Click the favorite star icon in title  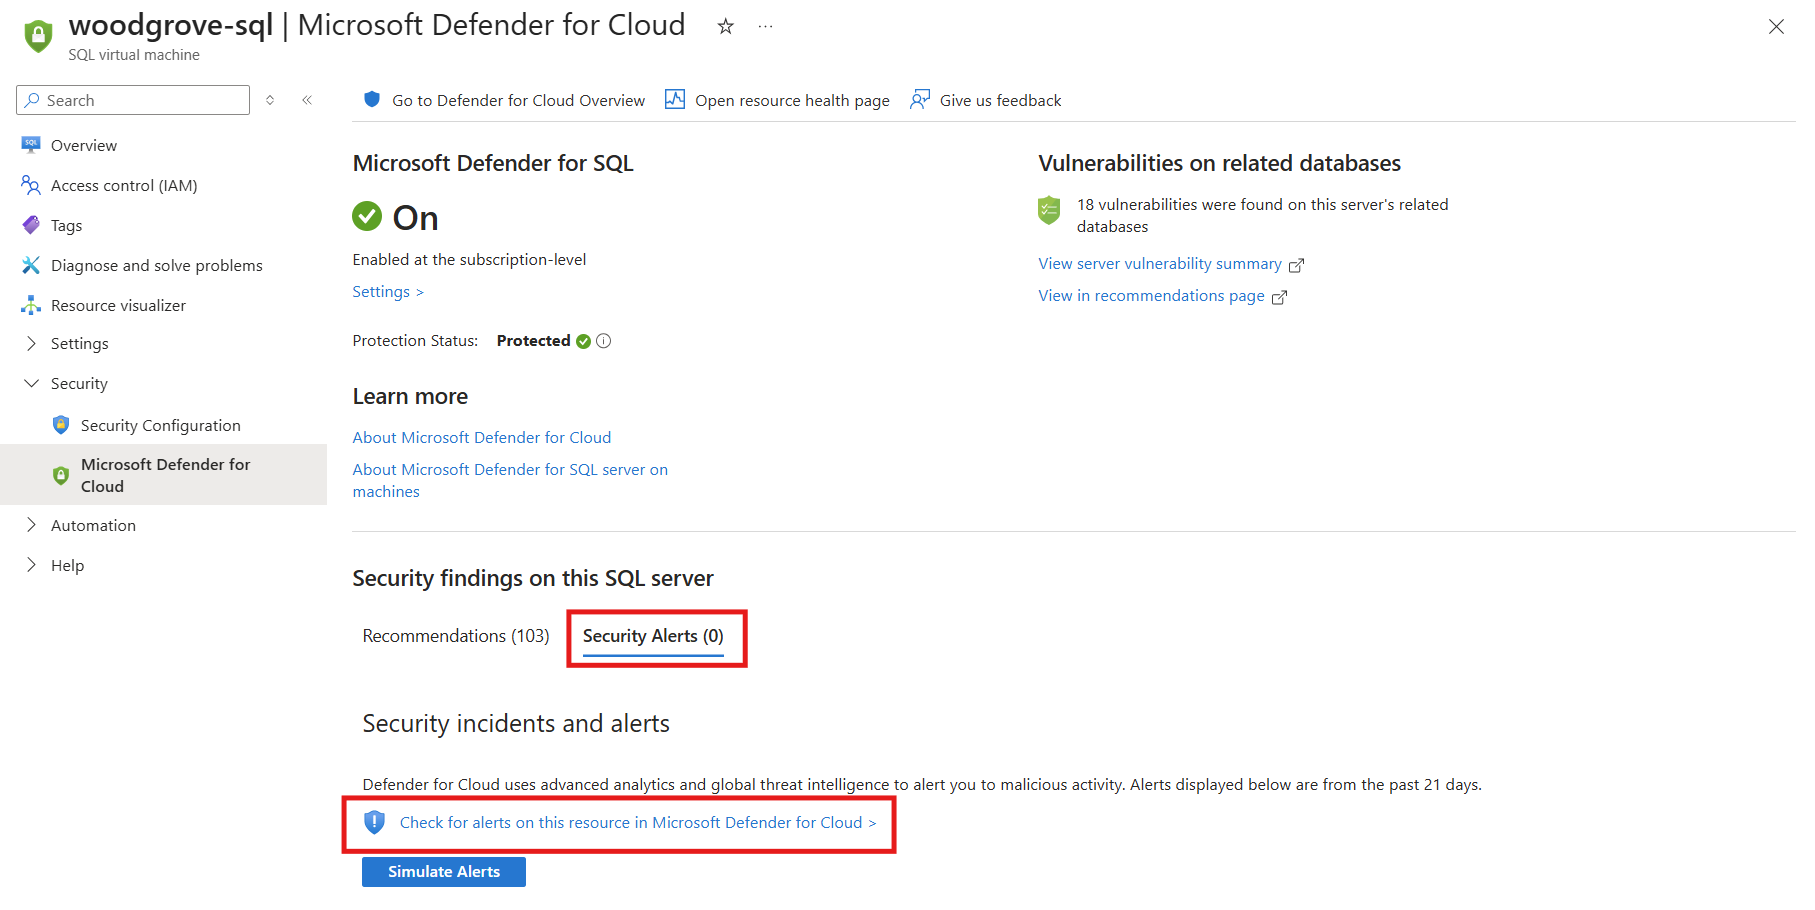coord(726,27)
